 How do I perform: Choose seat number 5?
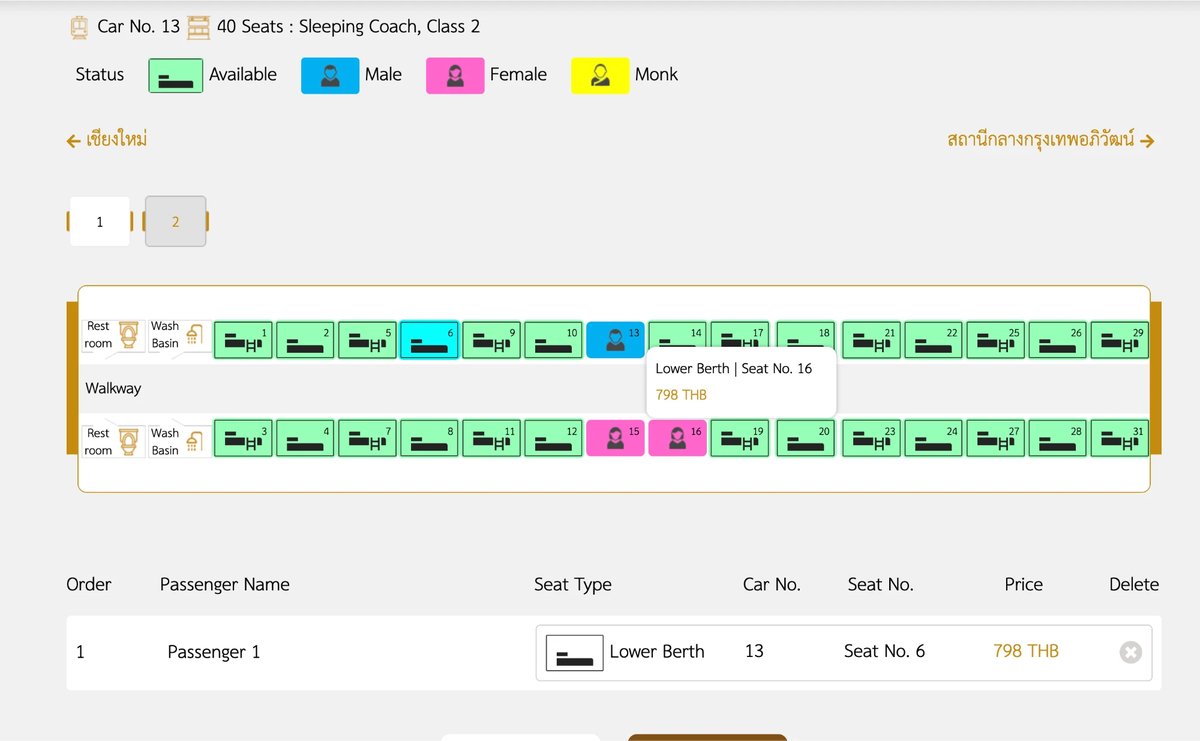(x=367, y=340)
